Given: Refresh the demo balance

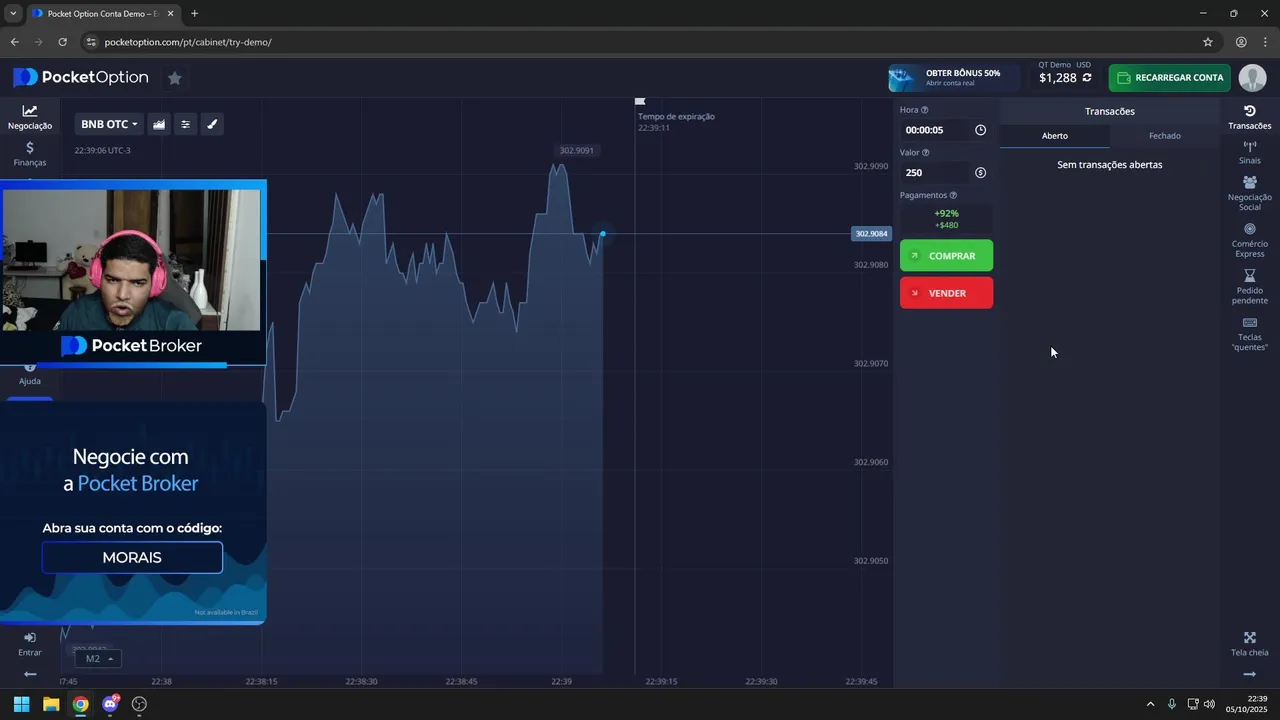Looking at the screenshot, I should click(x=1087, y=77).
